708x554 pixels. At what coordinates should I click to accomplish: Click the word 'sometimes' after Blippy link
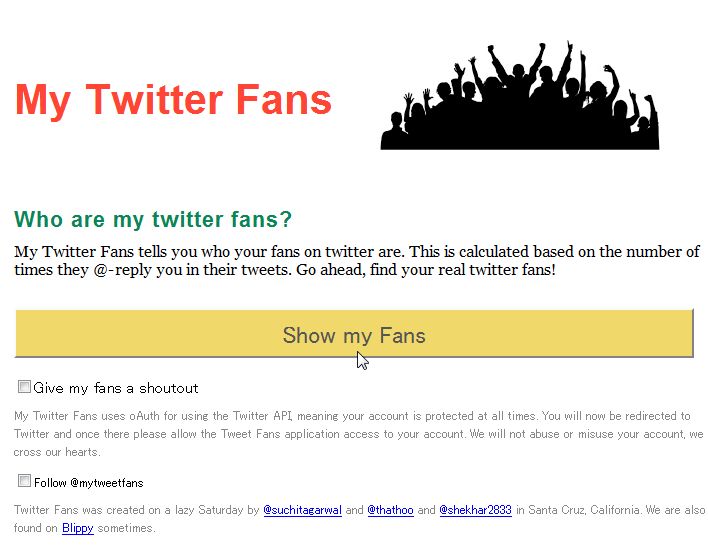tap(125, 528)
